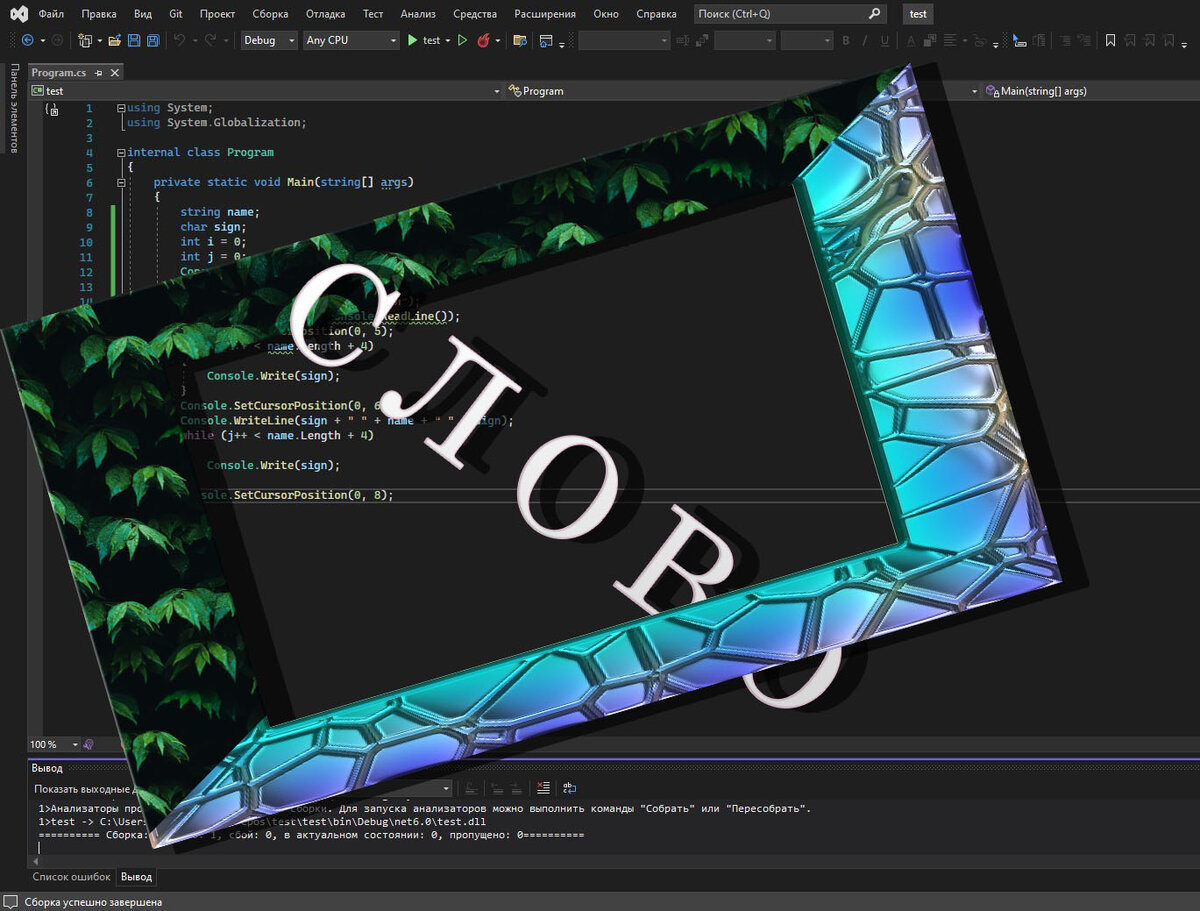1200x911 pixels.
Task: Click the Сборка успешно завершена status text
Action: coord(94,902)
